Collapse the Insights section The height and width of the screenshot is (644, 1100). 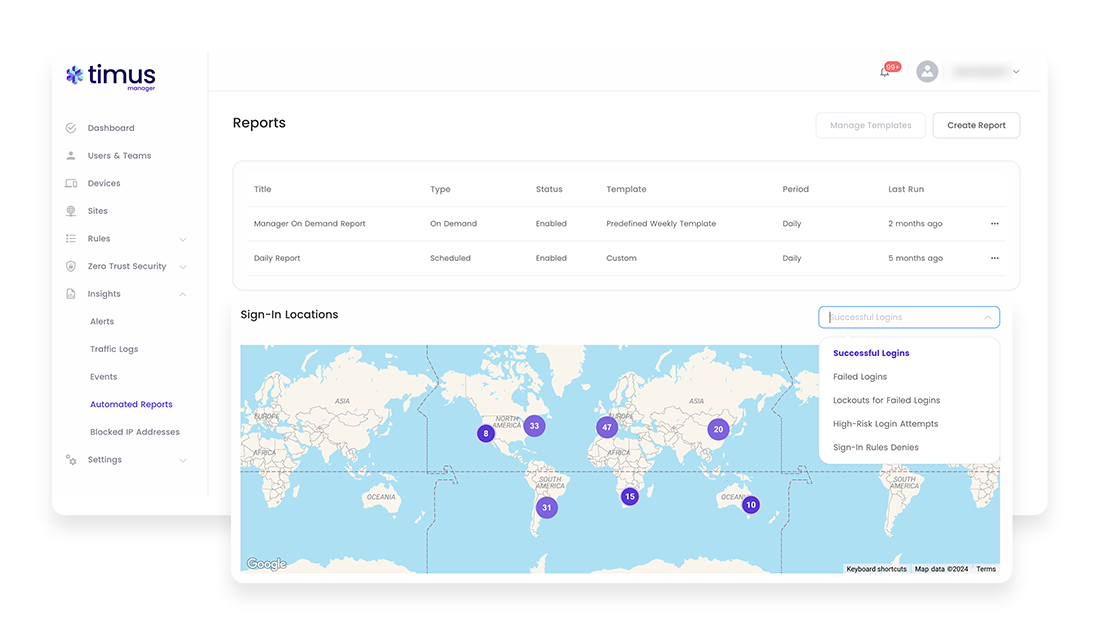pos(182,293)
